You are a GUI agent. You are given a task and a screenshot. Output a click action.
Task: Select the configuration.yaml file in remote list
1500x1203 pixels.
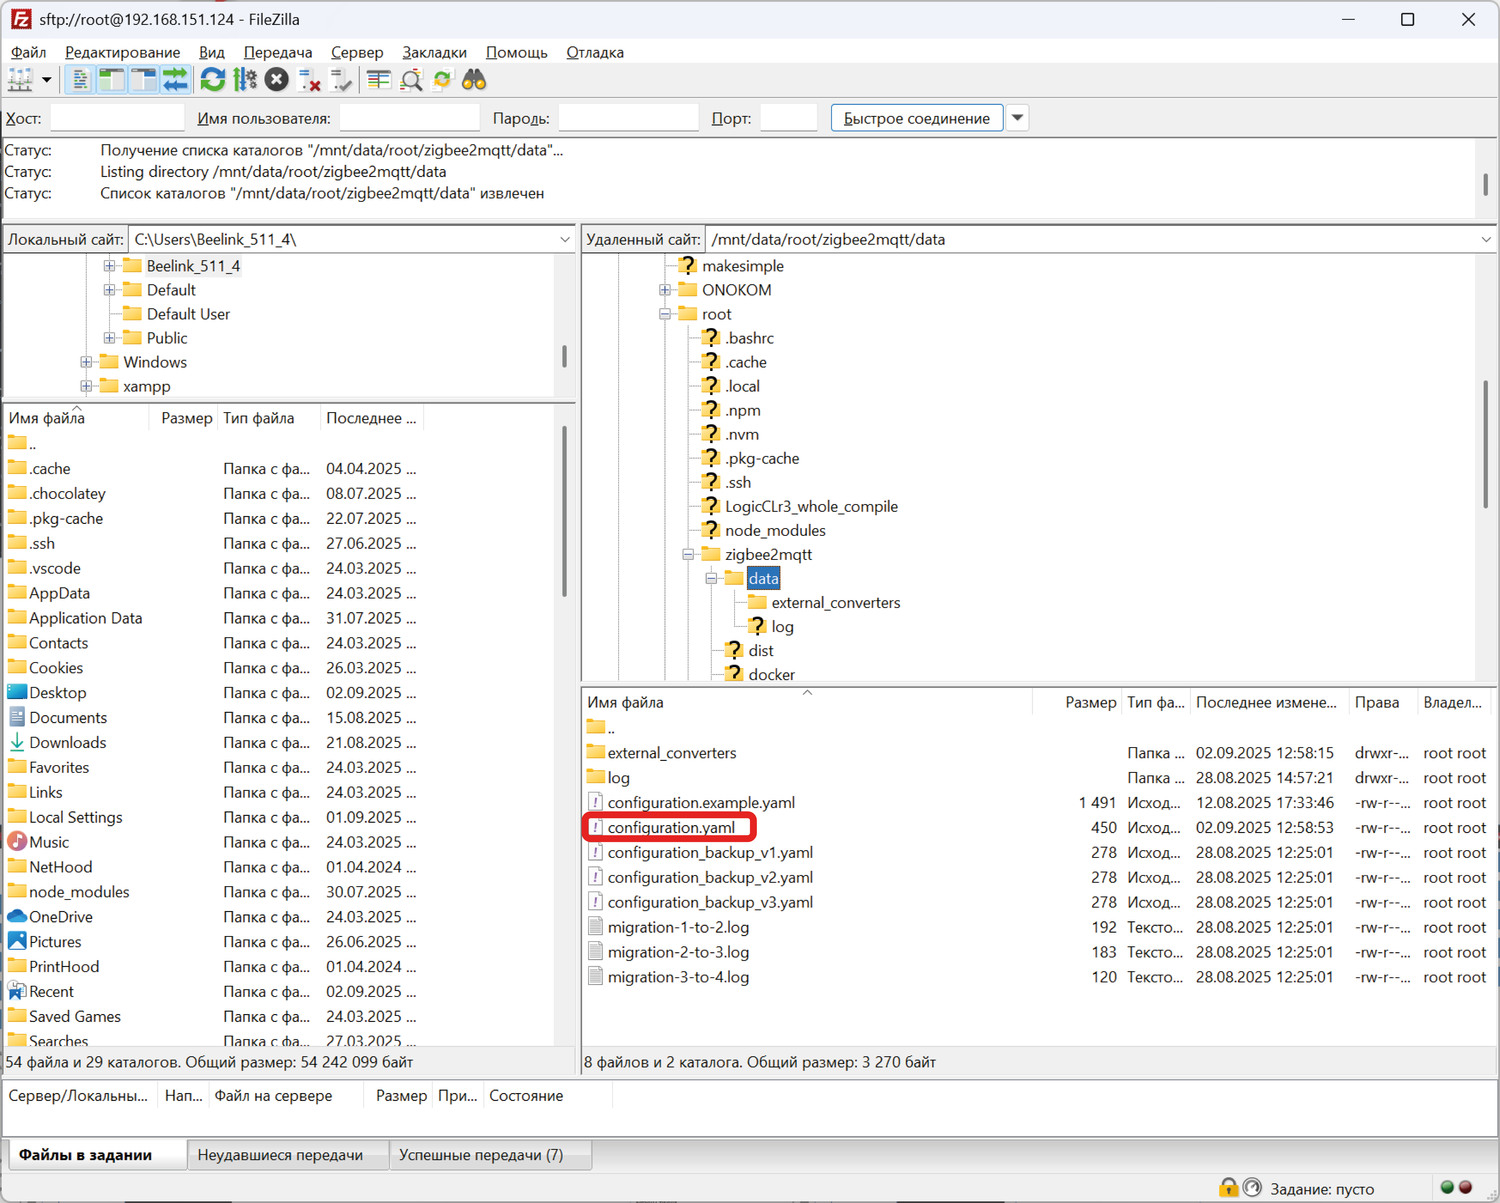(671, 828)
